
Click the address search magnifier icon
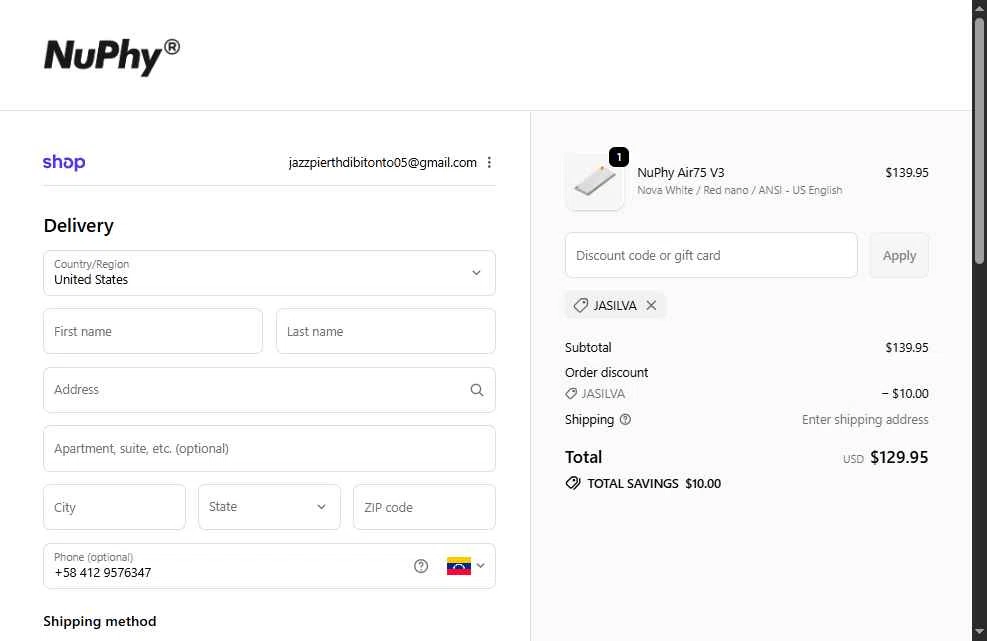pos(477,390)
